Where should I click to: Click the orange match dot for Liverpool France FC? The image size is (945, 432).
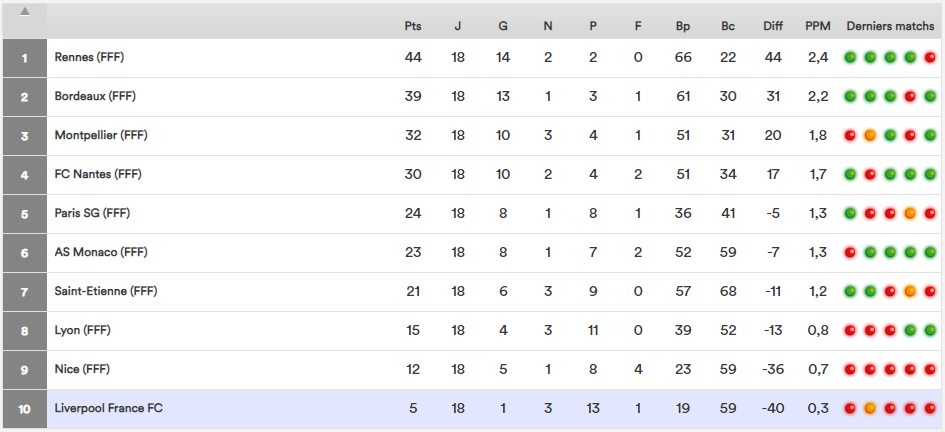tap(870, 408)
